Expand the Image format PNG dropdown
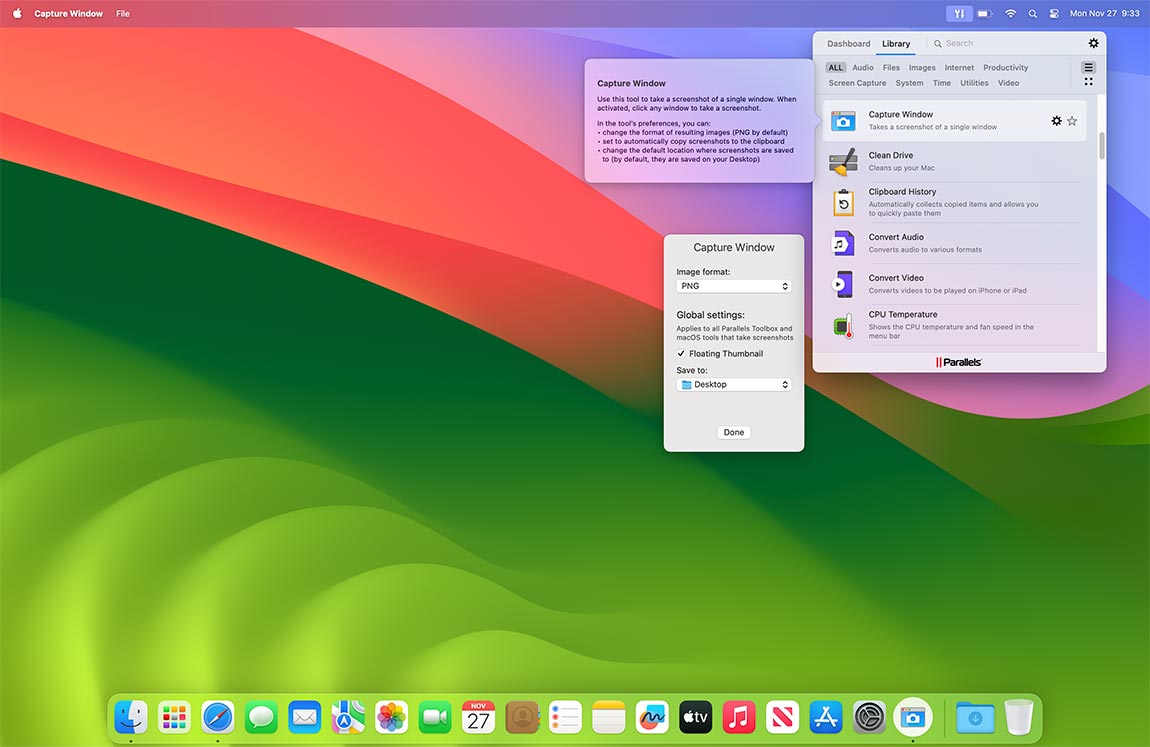This screenshot has width=1150, height=747. (x=733, y=286)
